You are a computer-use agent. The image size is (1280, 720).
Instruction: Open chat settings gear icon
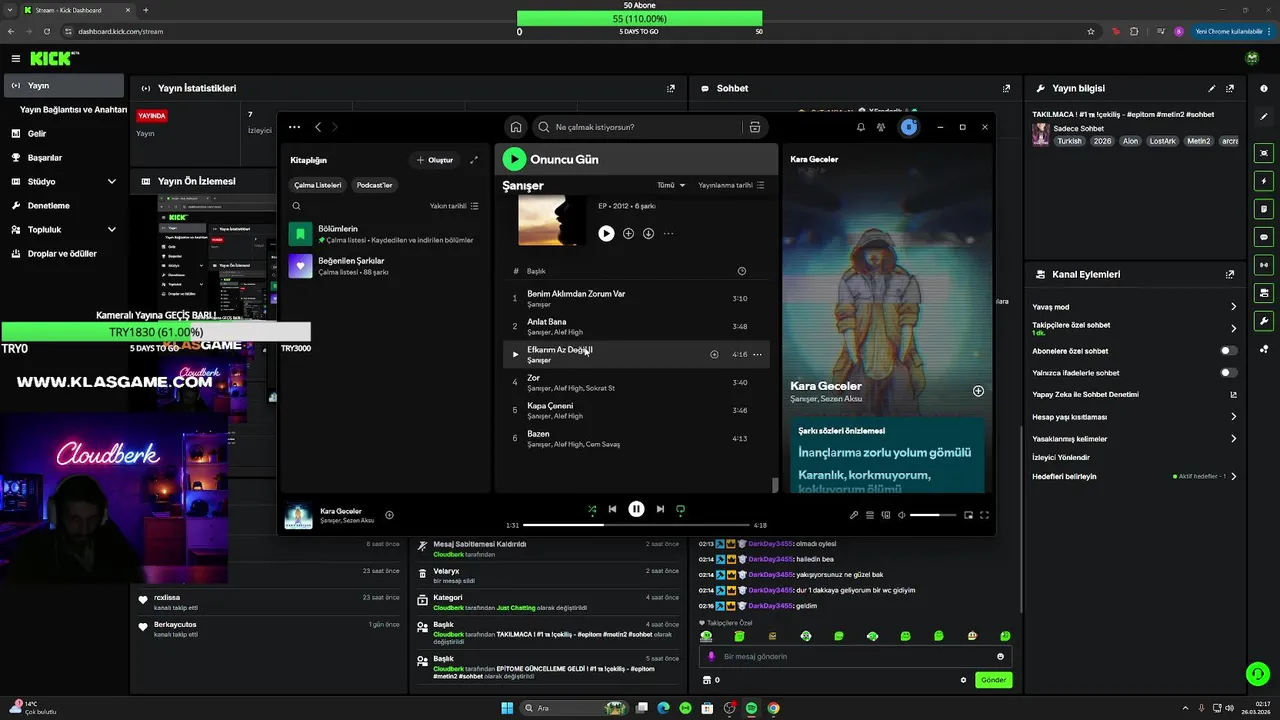pyautogui.click(x=963, y=680)
